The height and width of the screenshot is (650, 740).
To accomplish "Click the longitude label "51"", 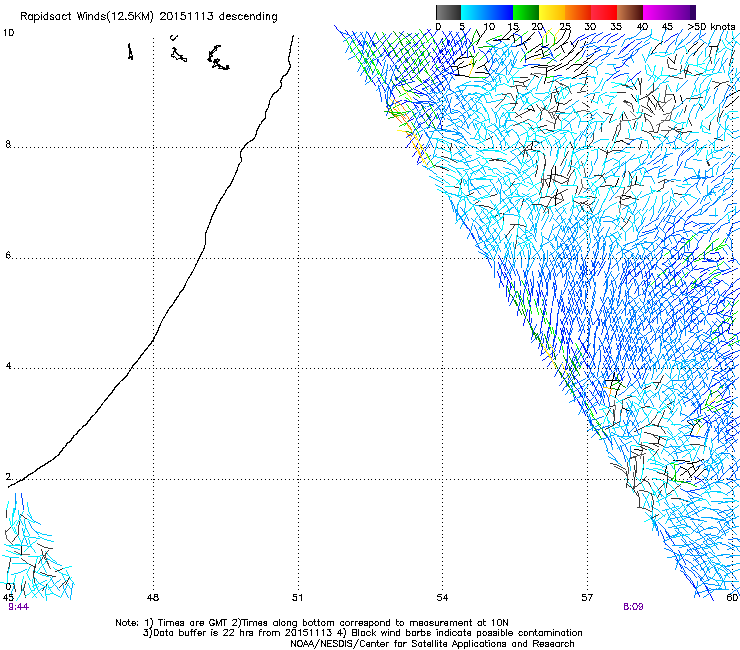I will coord(297,598).
